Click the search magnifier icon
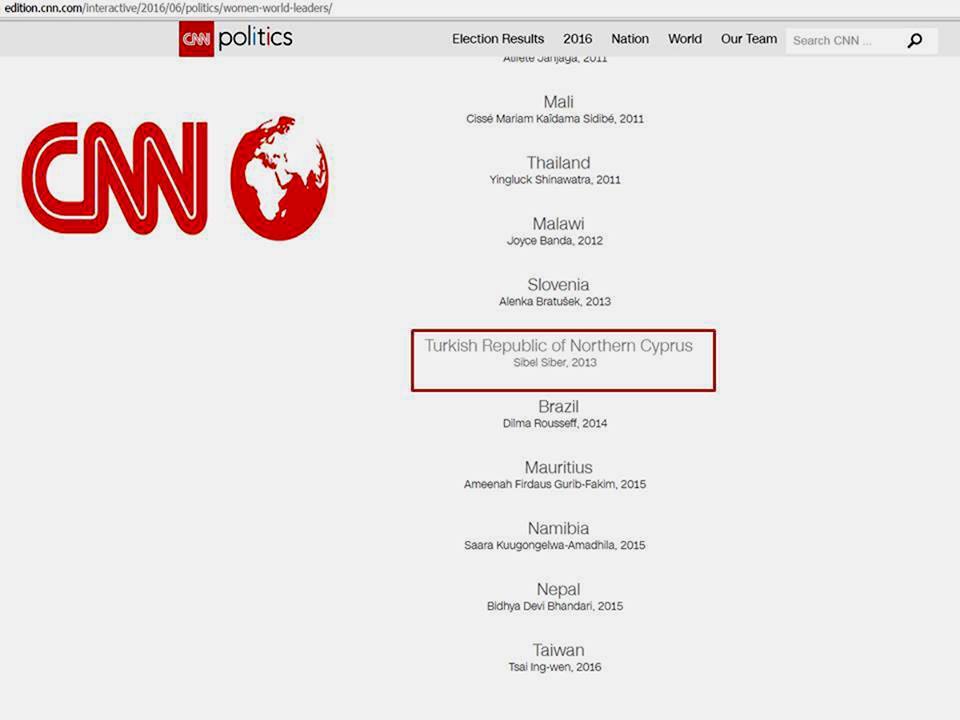The image size is (960, 720). (914, 41)
